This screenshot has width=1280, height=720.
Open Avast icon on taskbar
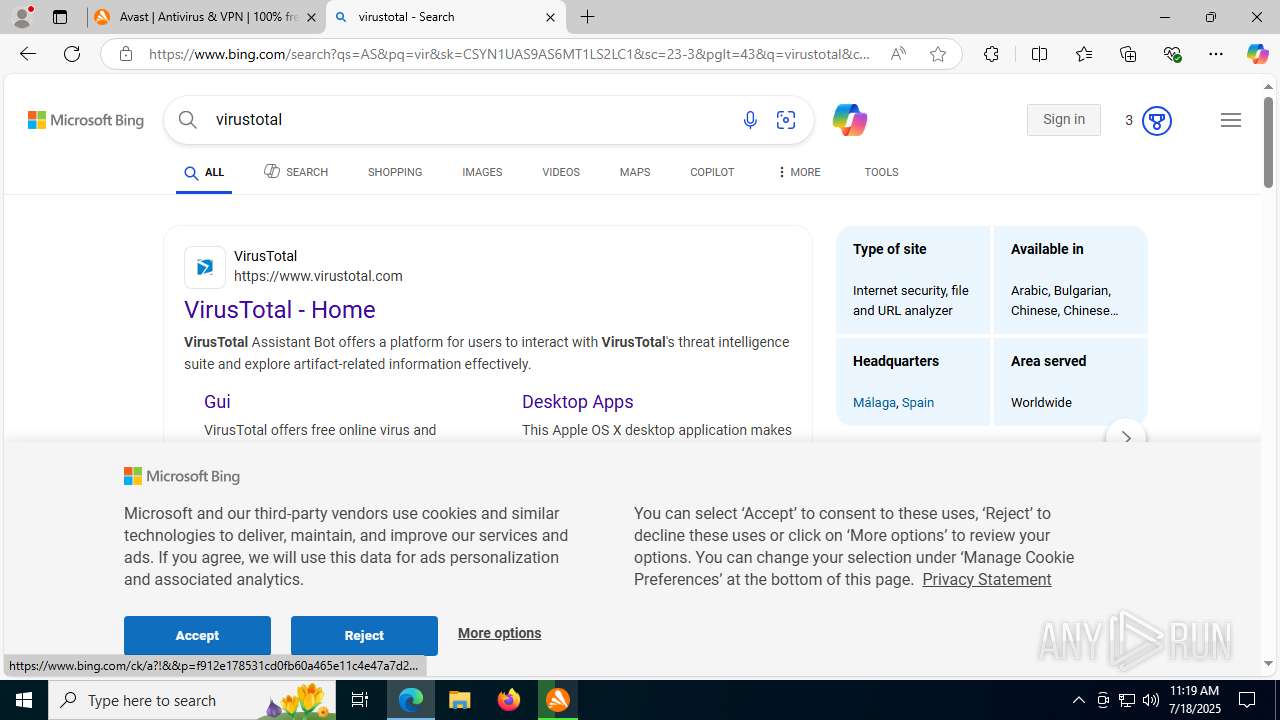click(x=558, y=700)
